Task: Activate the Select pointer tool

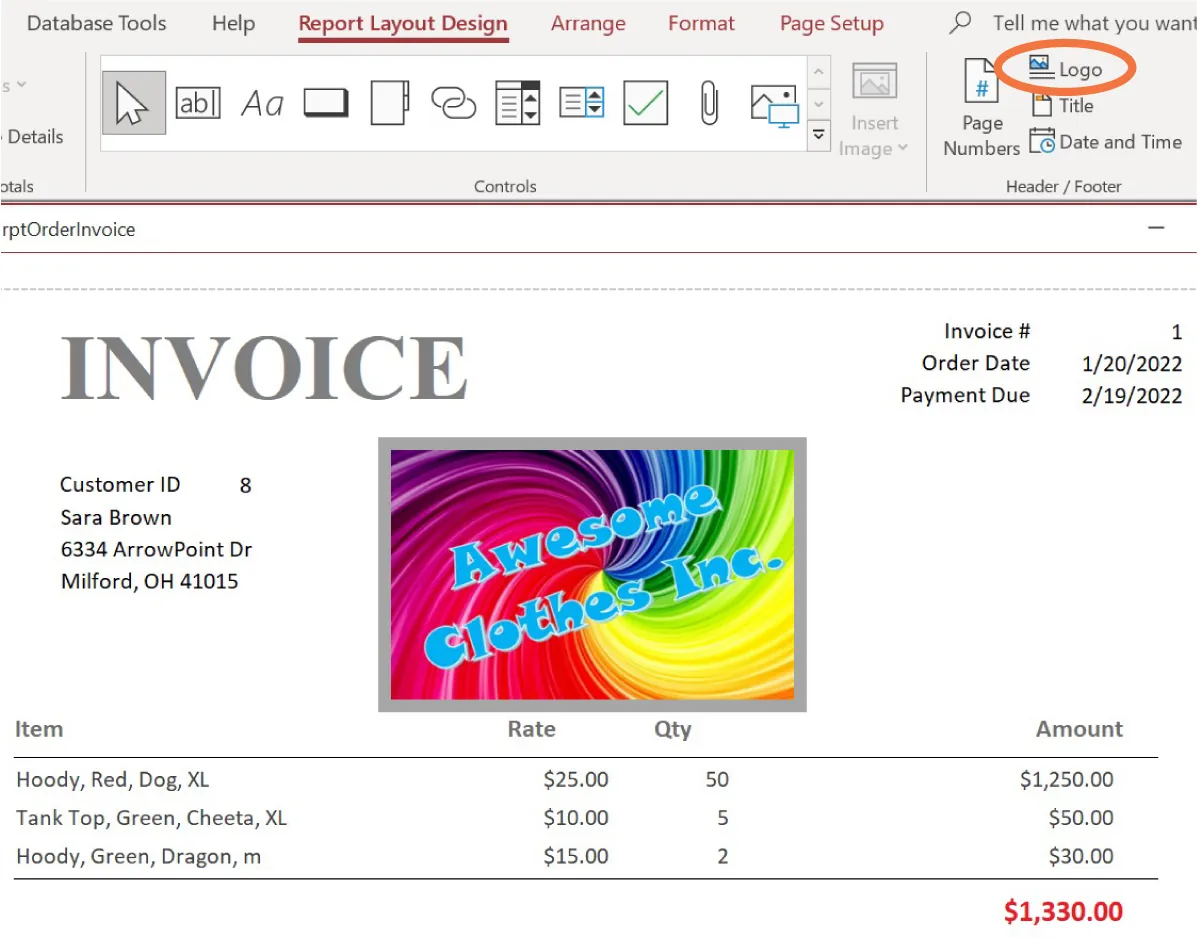Action: (133, 101)
